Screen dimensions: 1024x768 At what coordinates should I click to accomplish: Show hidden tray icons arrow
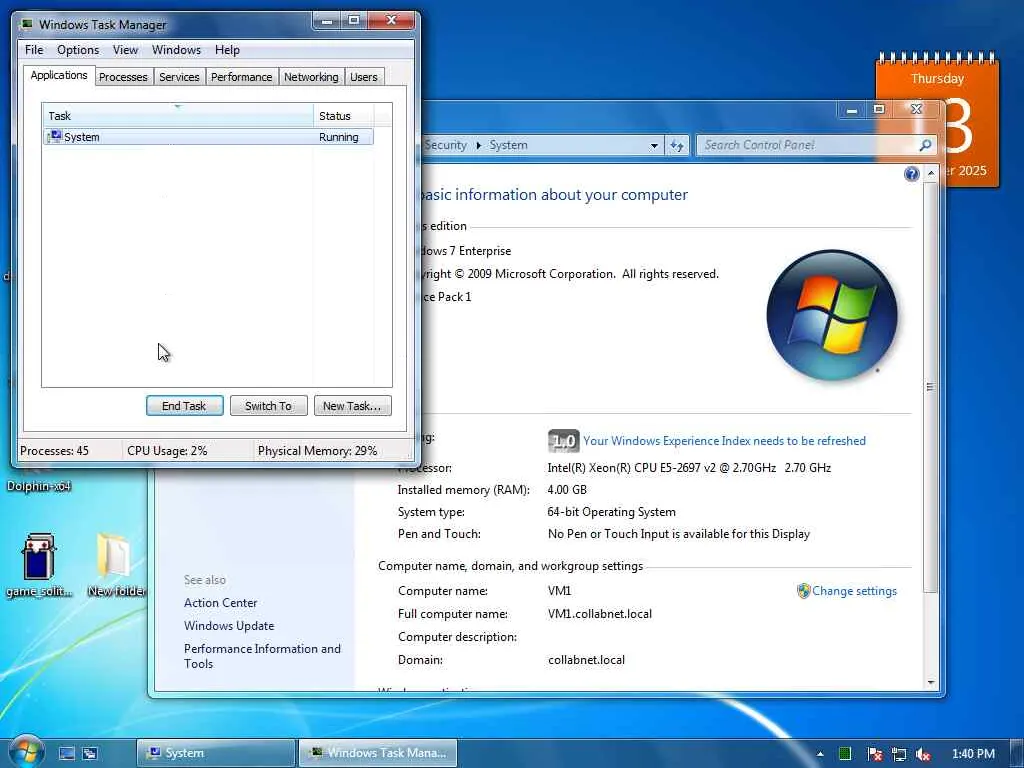(x=820, y=754)
